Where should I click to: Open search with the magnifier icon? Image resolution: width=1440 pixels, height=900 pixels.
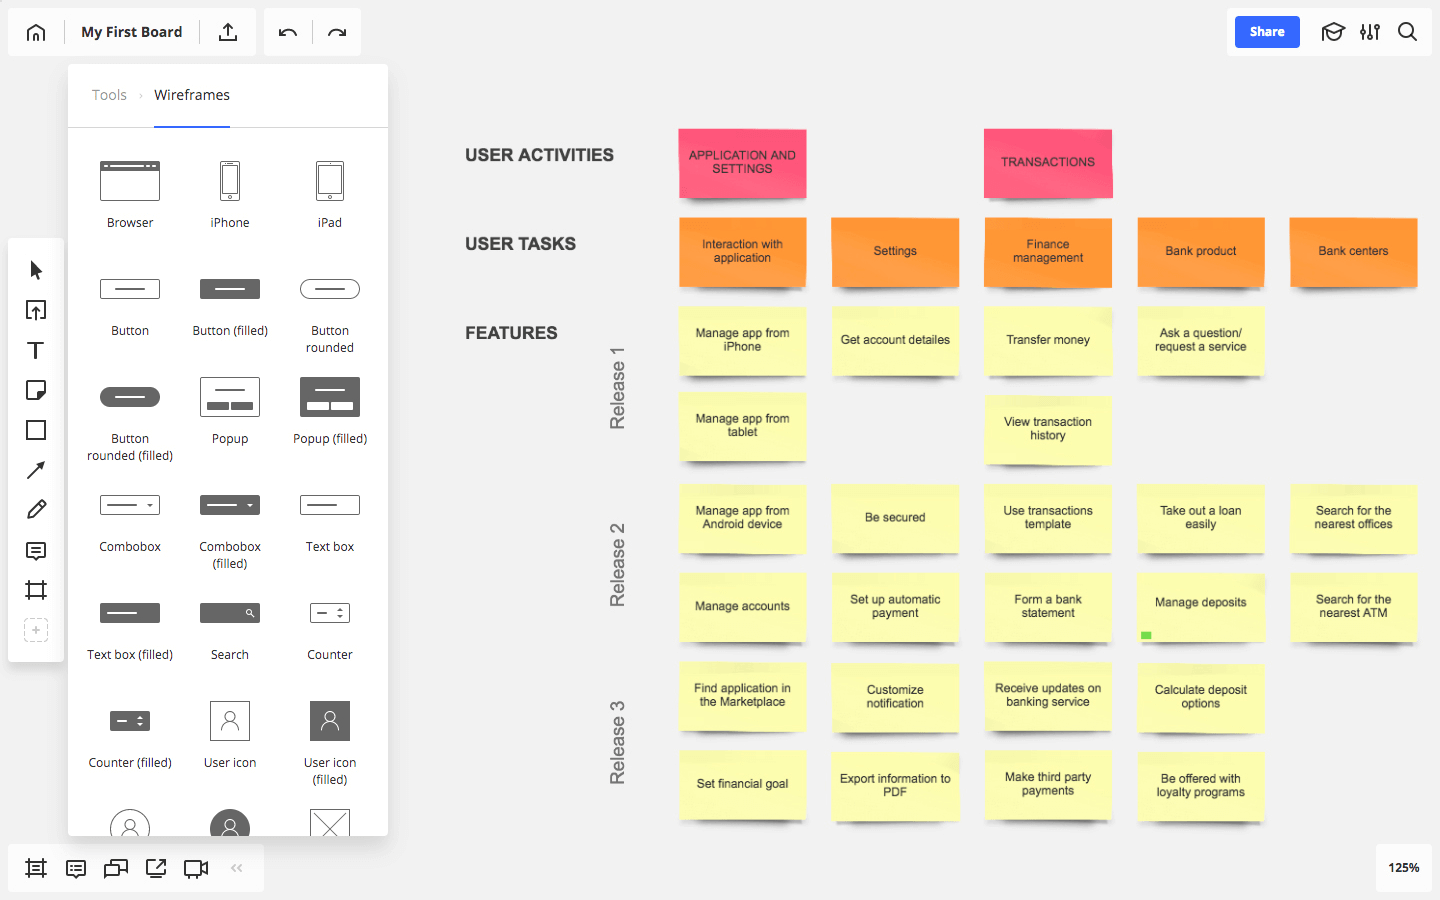pyautogui.click(x=1407, y=32)
